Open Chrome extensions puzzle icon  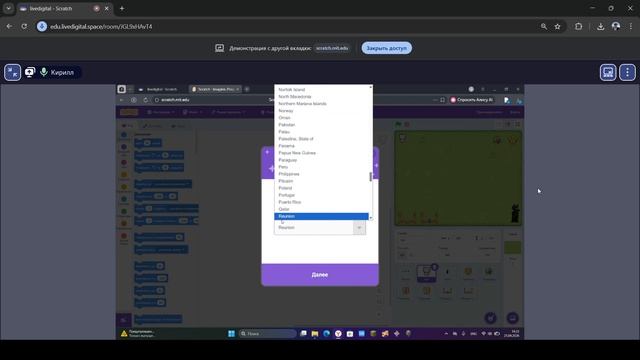pyautogui.click(x=578, y=27)
